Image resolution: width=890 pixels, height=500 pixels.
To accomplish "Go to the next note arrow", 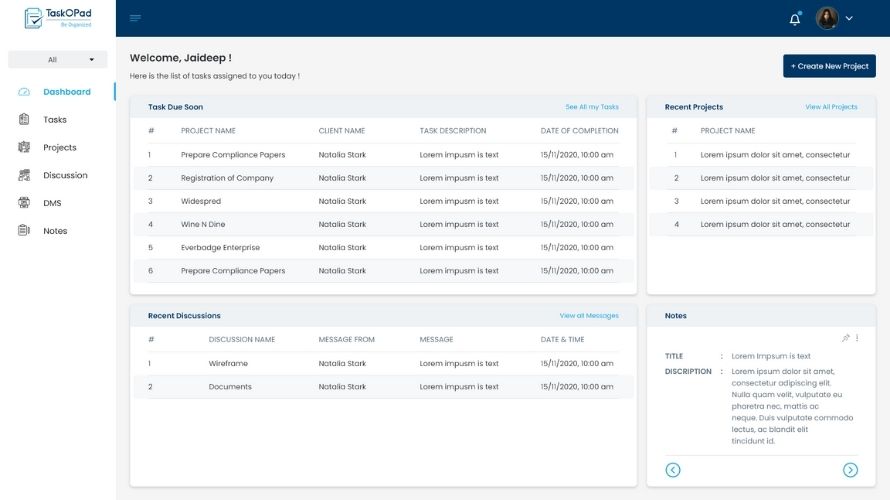I will pyautogui.click(x=850, y=470).
